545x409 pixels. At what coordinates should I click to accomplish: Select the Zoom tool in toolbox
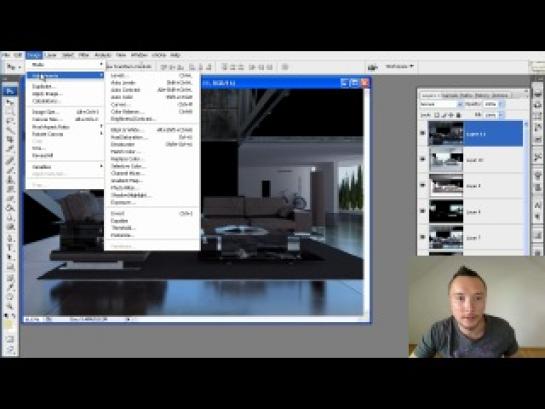(10, 306)
